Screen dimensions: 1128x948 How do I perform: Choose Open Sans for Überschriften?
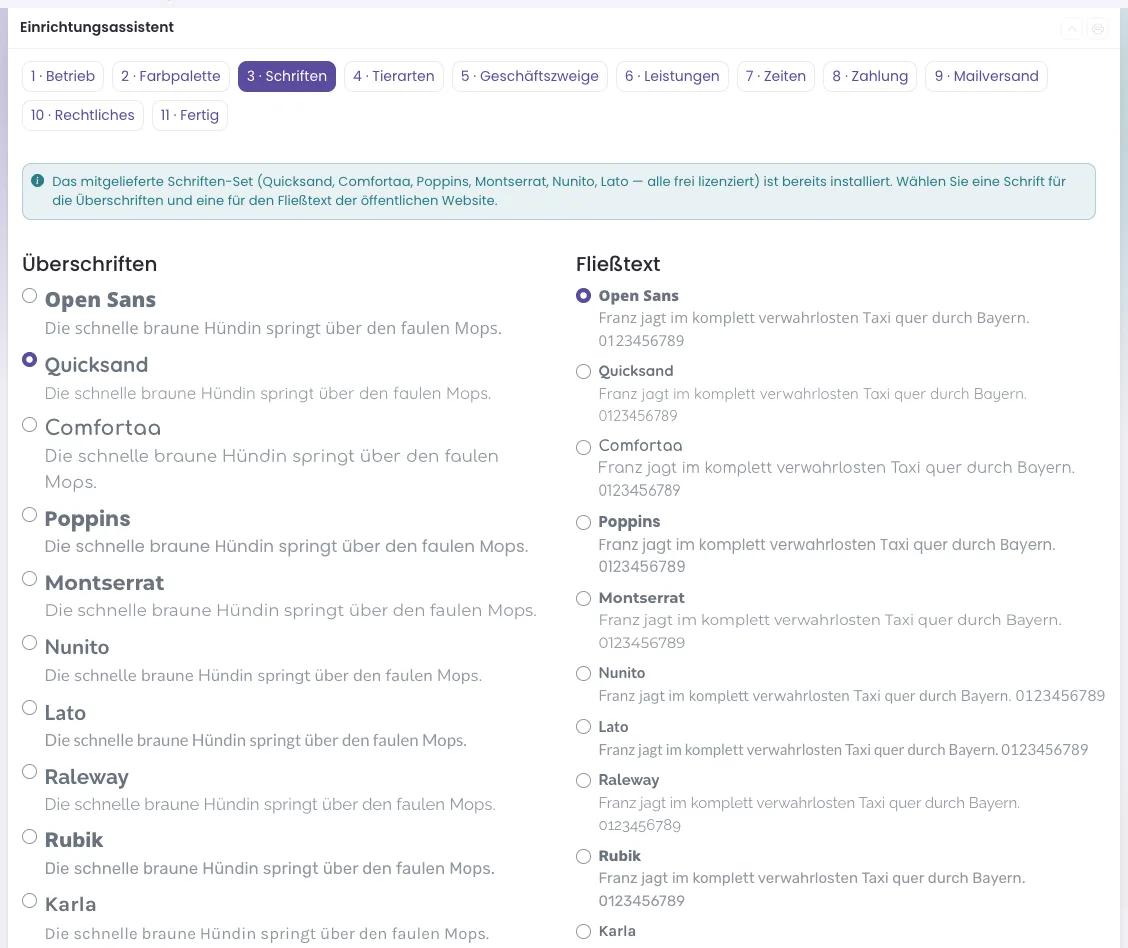click(29, 296)
